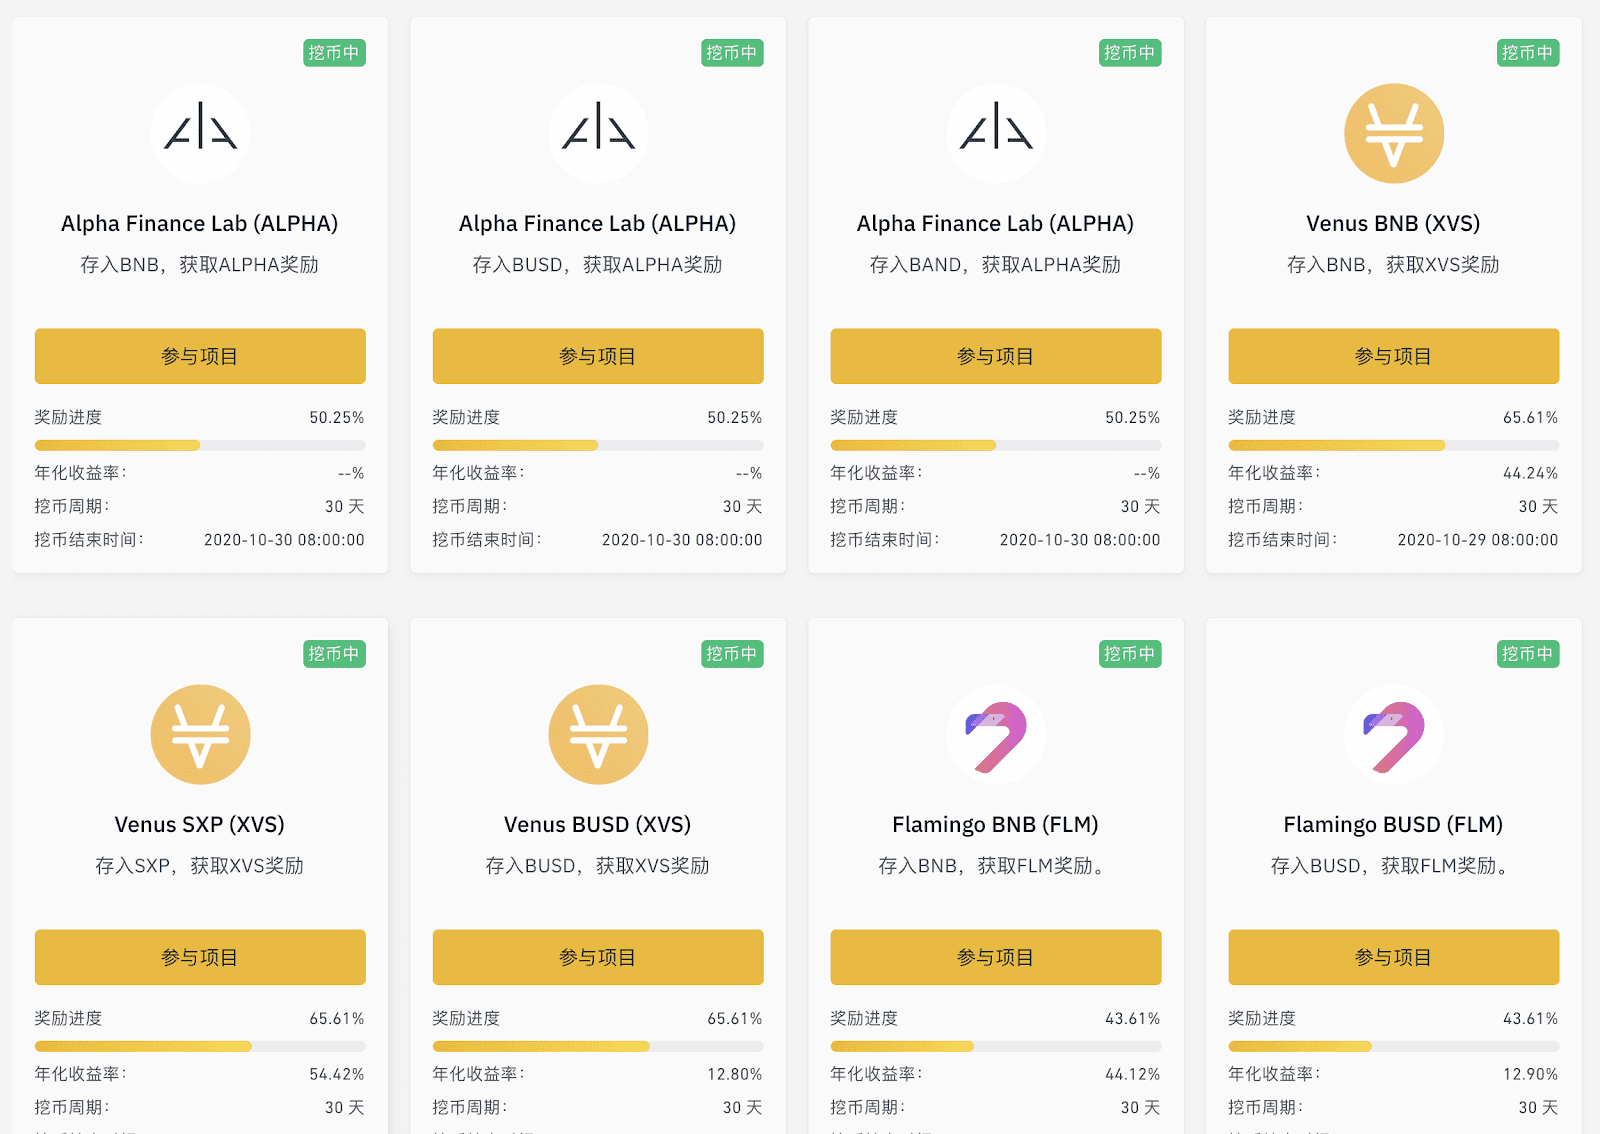The height and width of the screenshot is (1134, 1600).
Task: Click 参与项目 on Flamingo BUSD (FLM)
Action: [1394, 957]
